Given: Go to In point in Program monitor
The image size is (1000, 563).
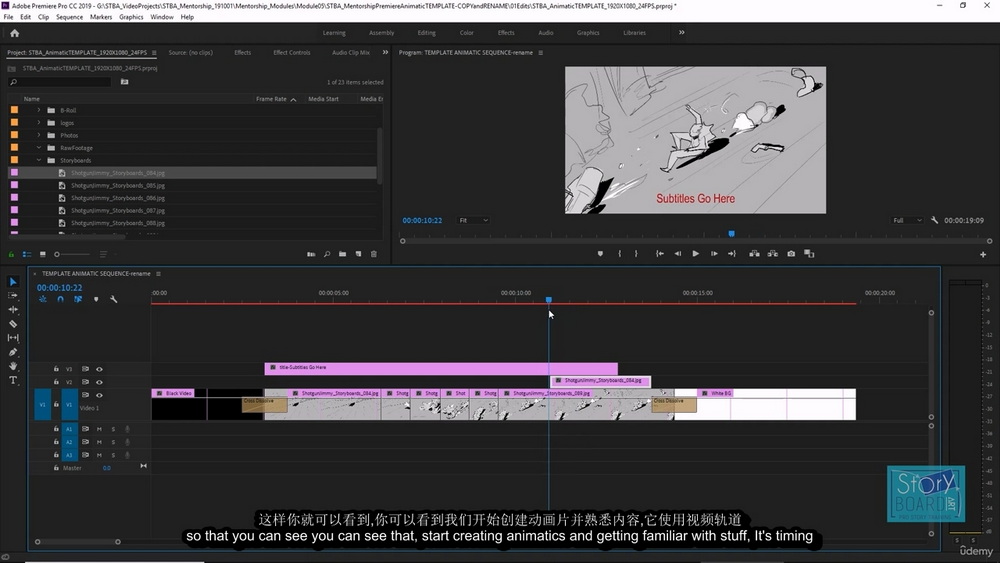Looking at the screenshot, I should pos(660,254).
